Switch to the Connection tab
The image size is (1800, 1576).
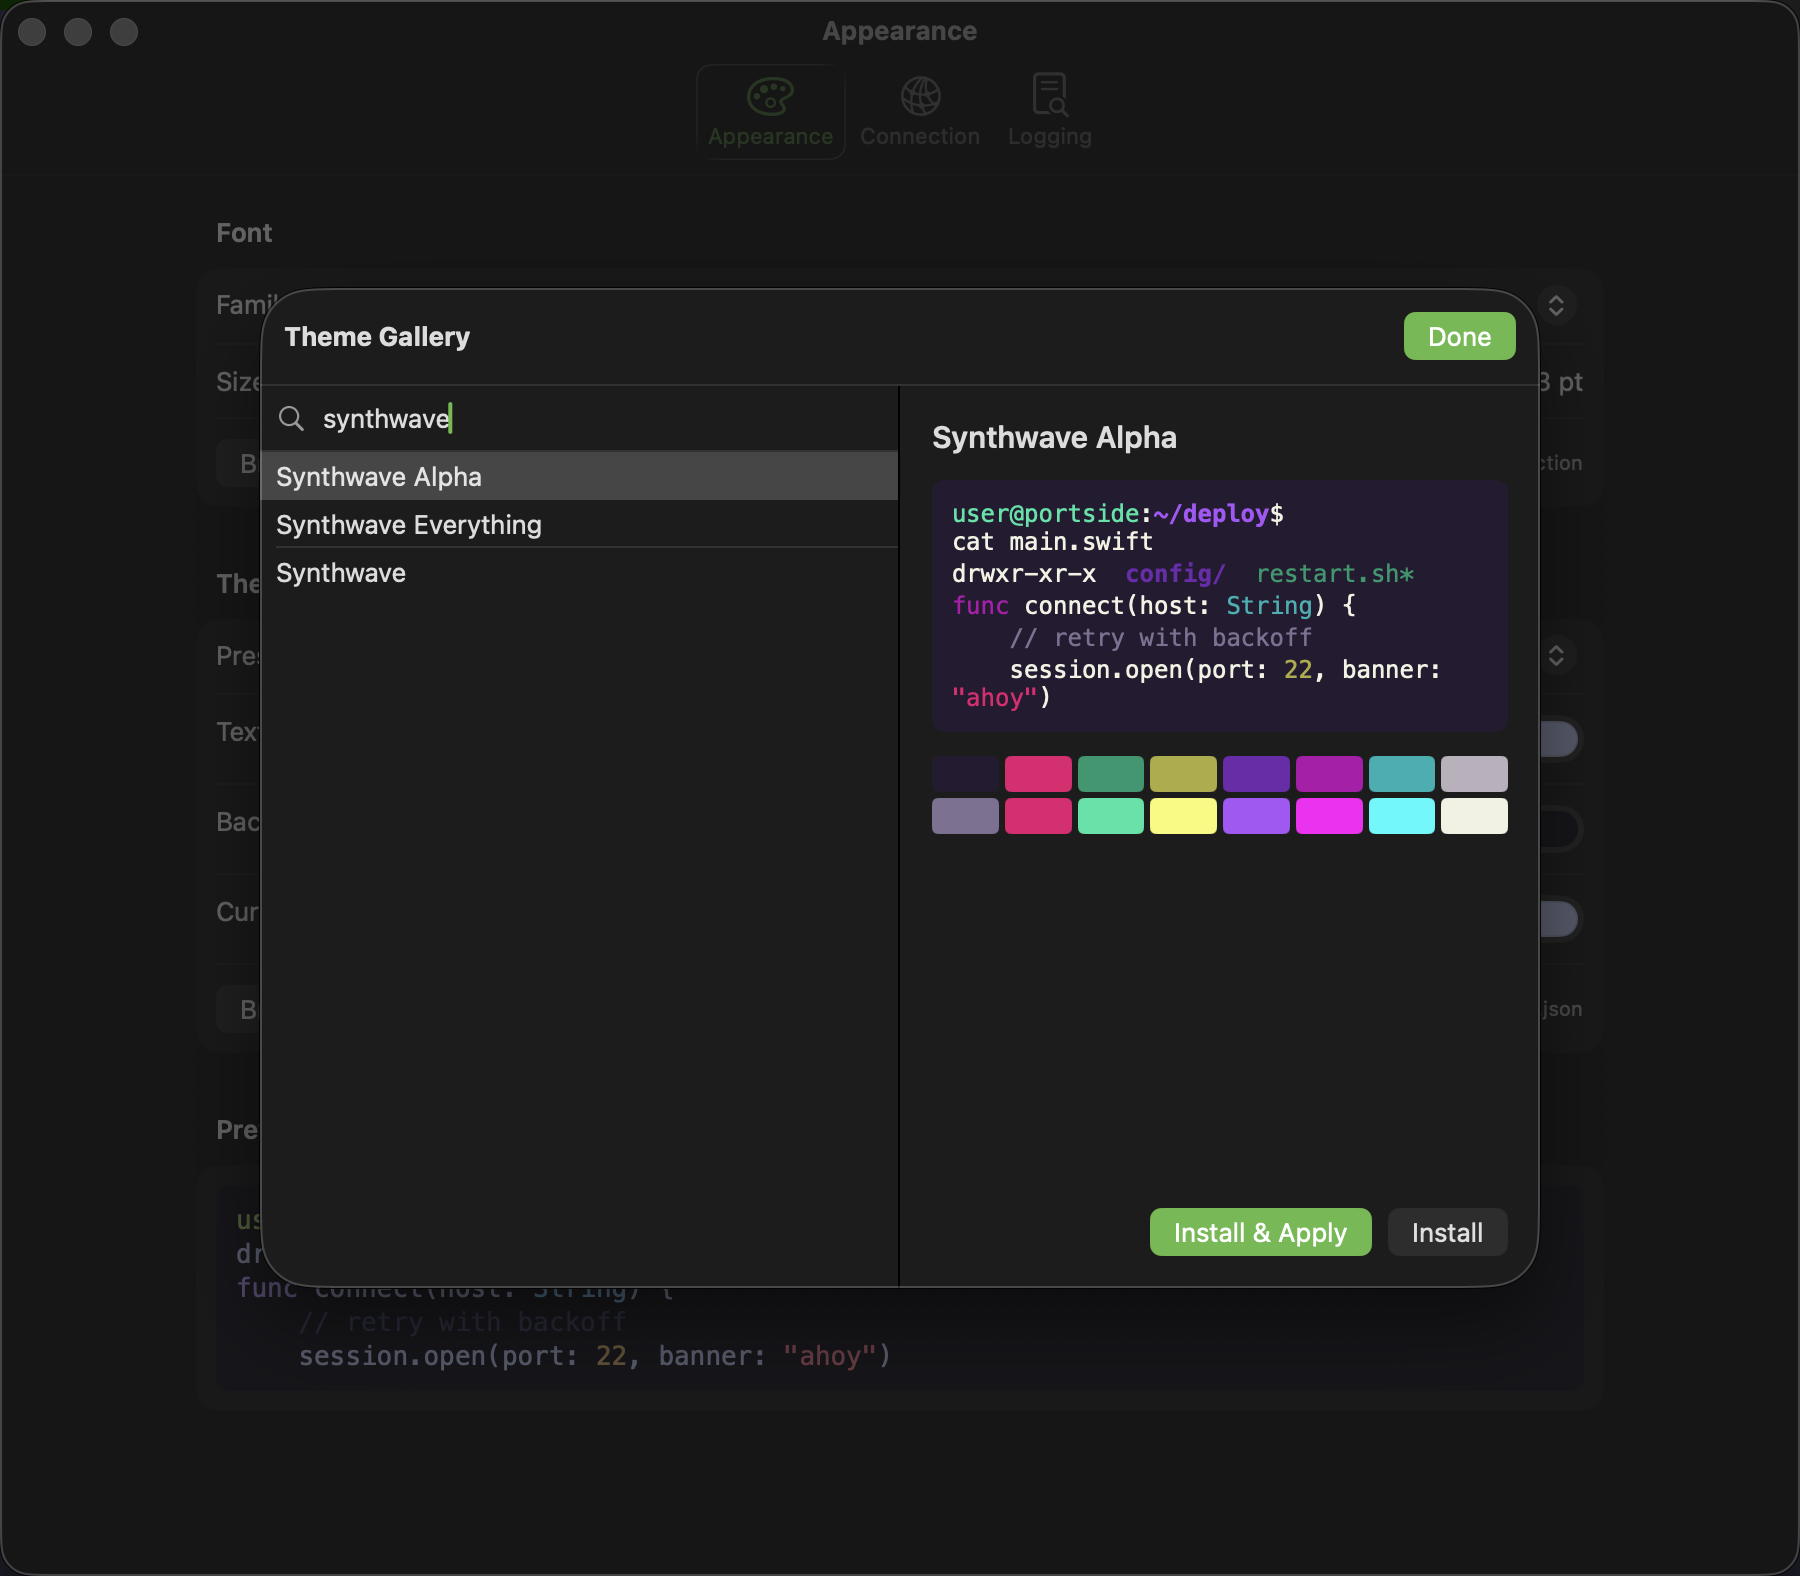point(920,112)
